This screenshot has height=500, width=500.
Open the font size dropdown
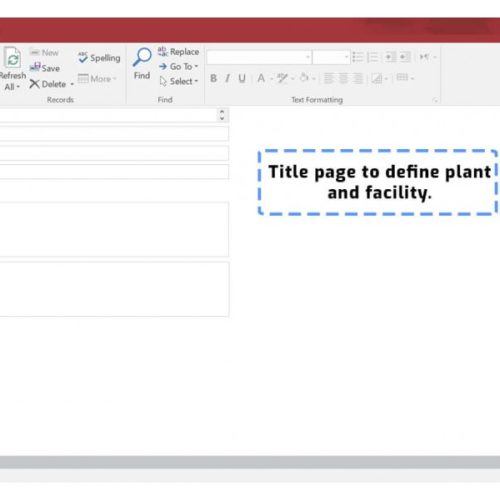pos(331,57)
